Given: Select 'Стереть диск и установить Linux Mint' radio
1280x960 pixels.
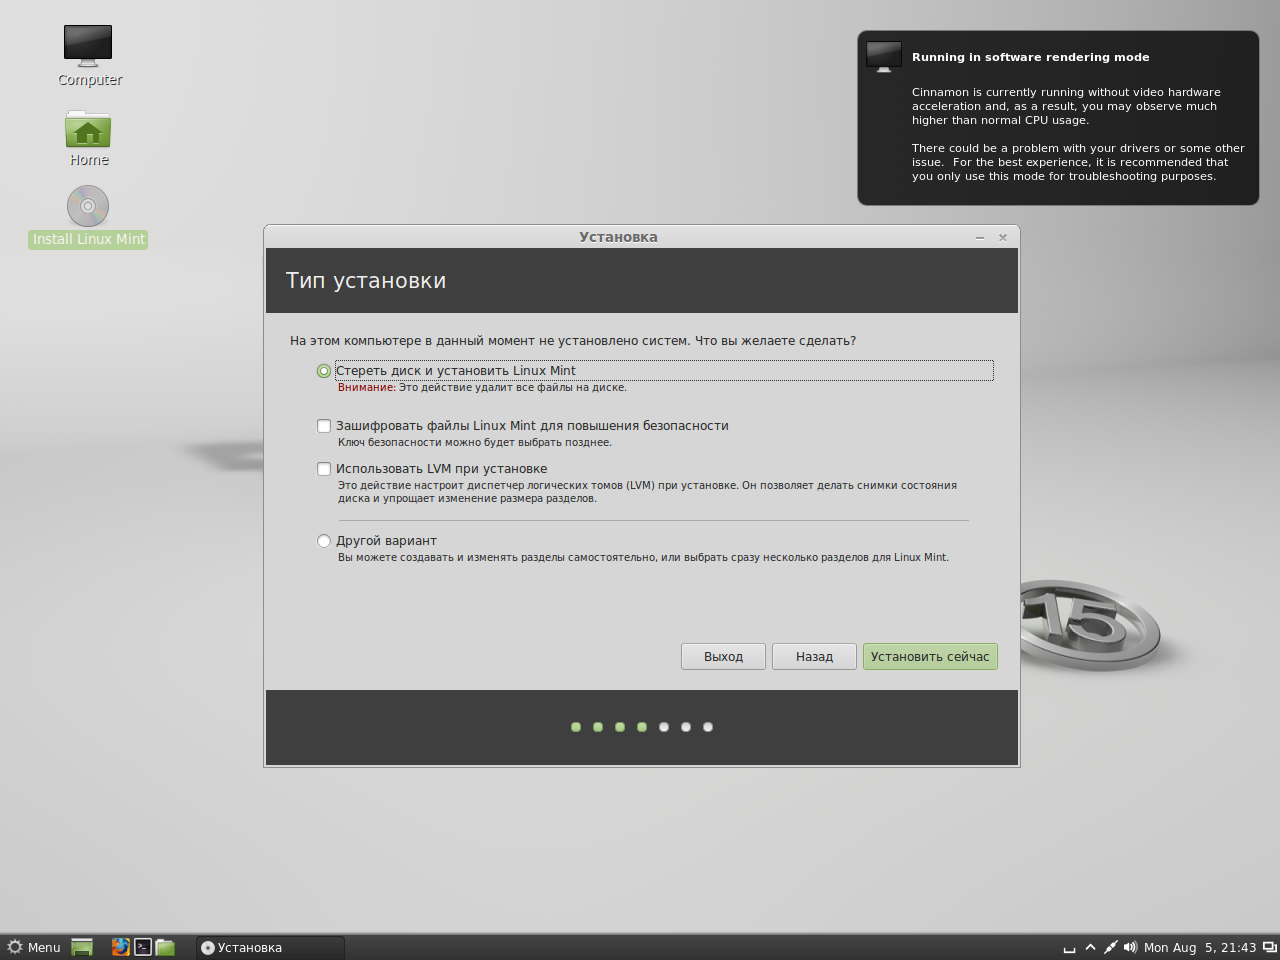Looking at the screenshot, I should [x=324, y=371].
